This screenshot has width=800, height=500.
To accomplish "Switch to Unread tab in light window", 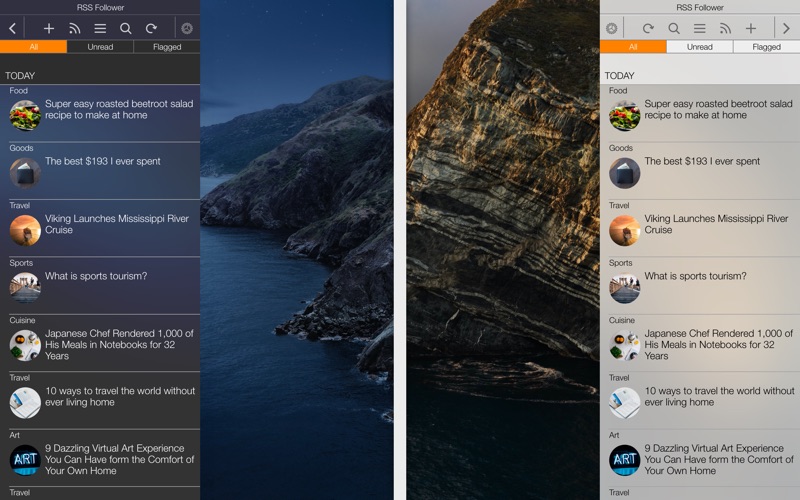I will point(699,47).
